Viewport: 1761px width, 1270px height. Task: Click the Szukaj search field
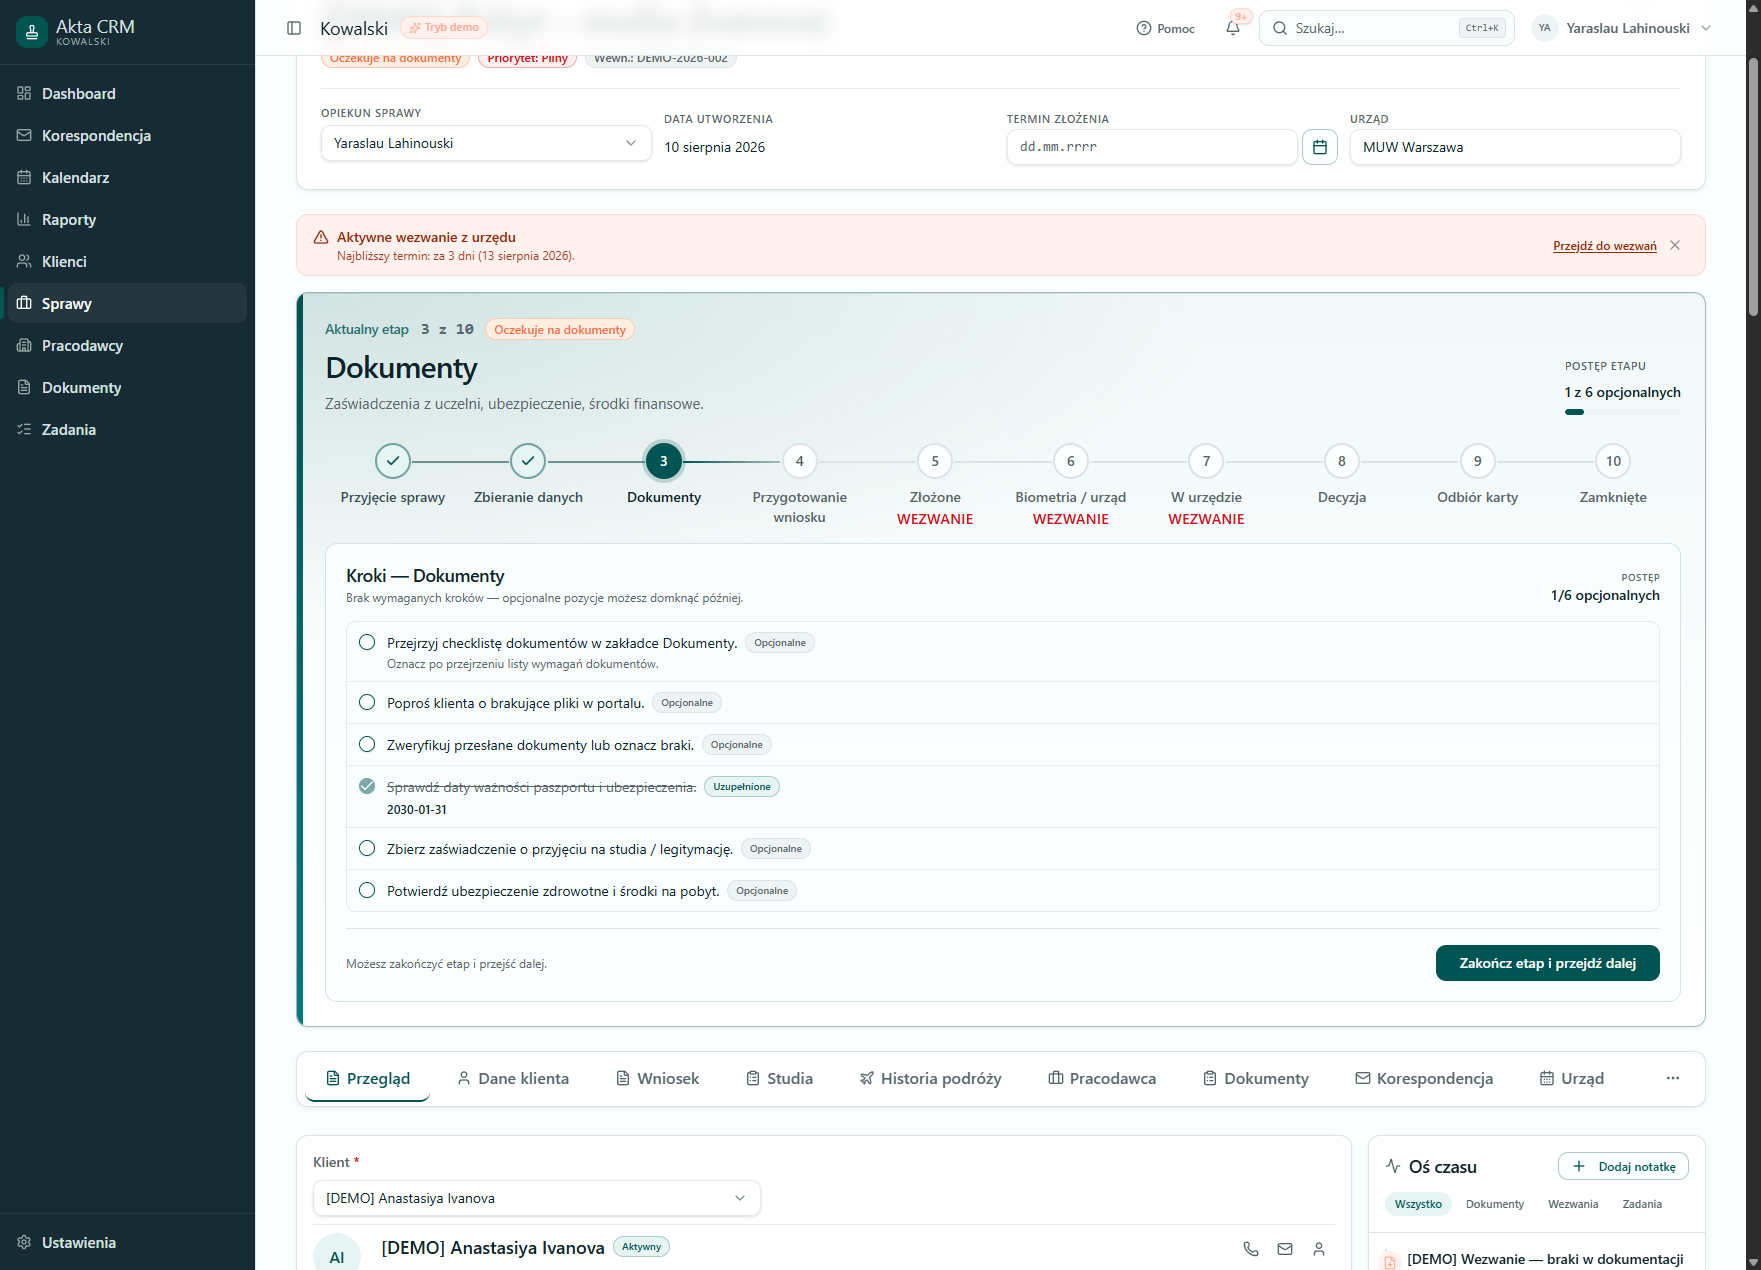(1387, 28)
